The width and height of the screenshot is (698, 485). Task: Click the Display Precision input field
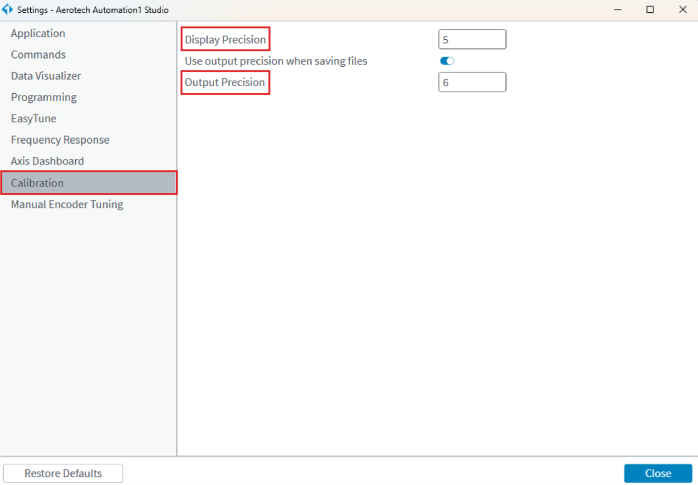(472, 39)
